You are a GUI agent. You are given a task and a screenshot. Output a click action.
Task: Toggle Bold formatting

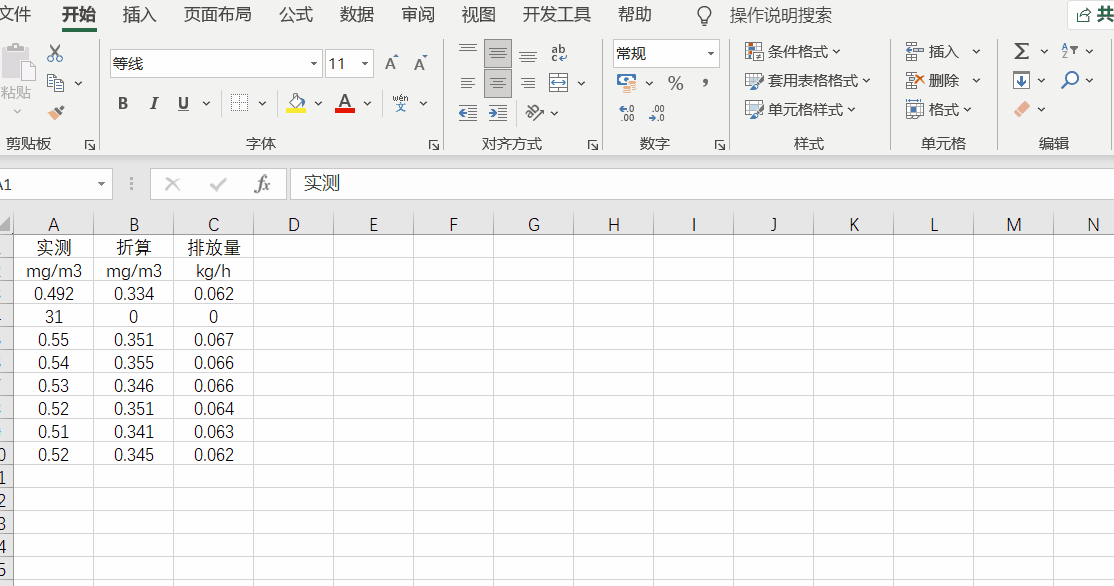[123, 103]
